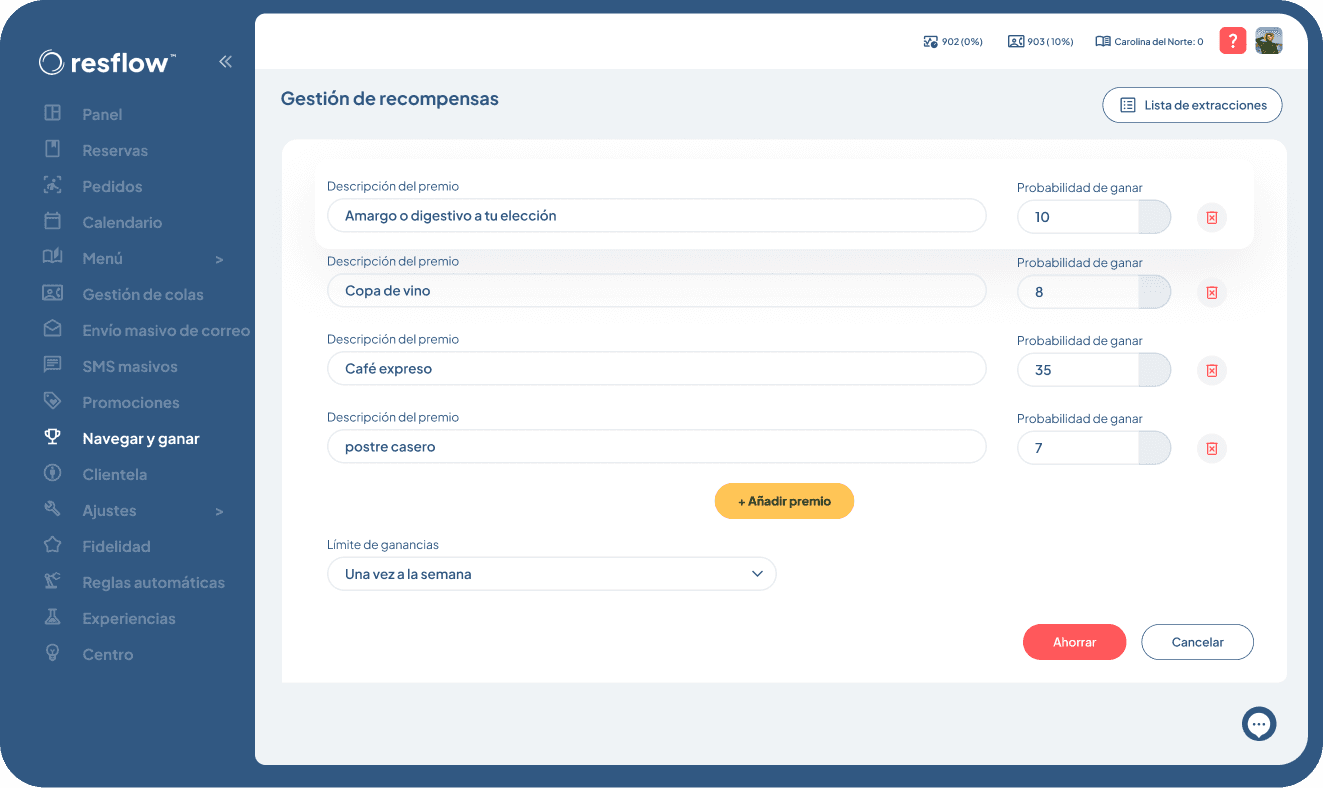The height and width of the screenshot is (788, 1323).
Task: Click the Reglas automáticas icon
Action: [53, 582]
